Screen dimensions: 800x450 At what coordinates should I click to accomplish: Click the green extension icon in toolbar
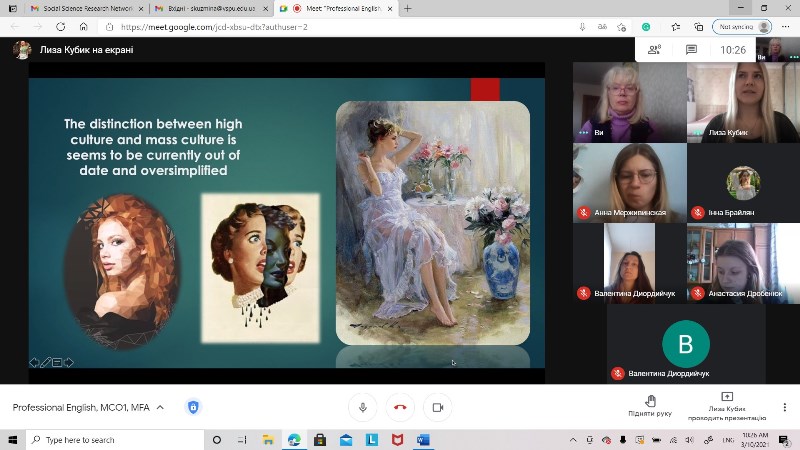click(x=646, y=27)
